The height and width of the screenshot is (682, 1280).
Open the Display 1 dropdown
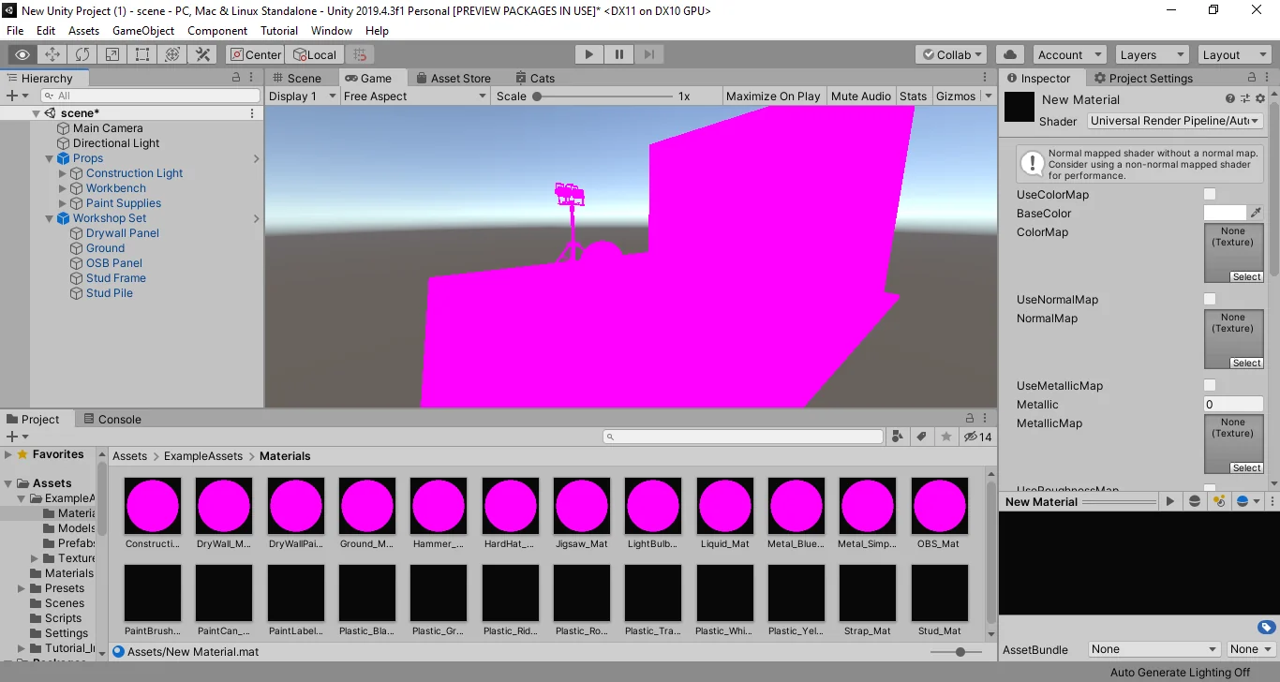click(302, 96)
